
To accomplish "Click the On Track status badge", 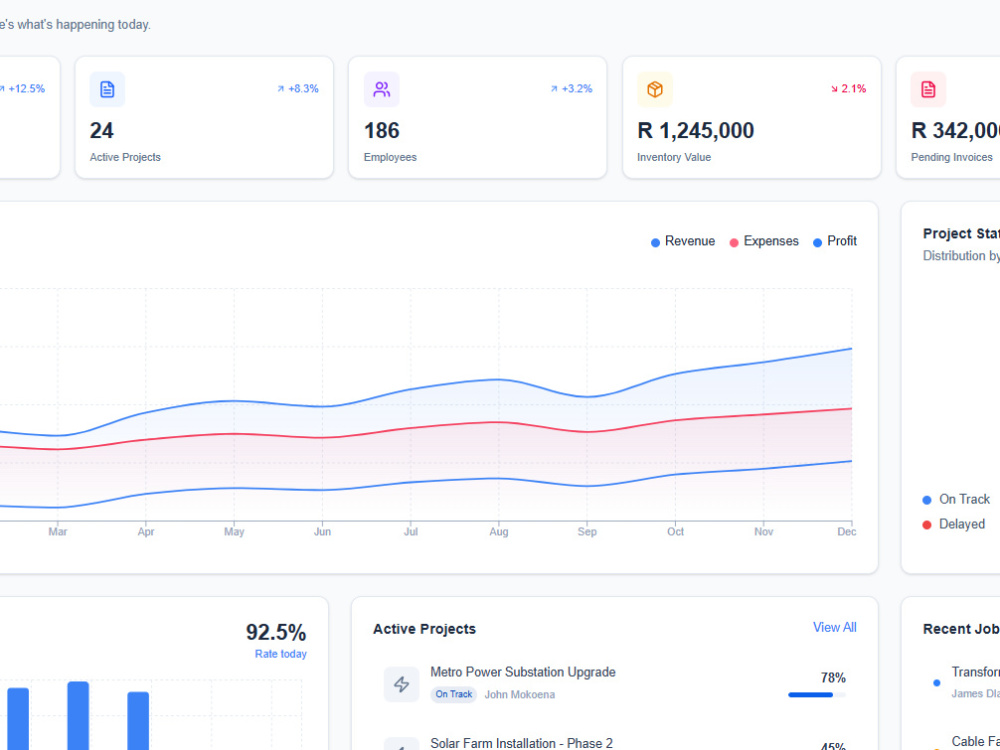I will tap(453, 695).
